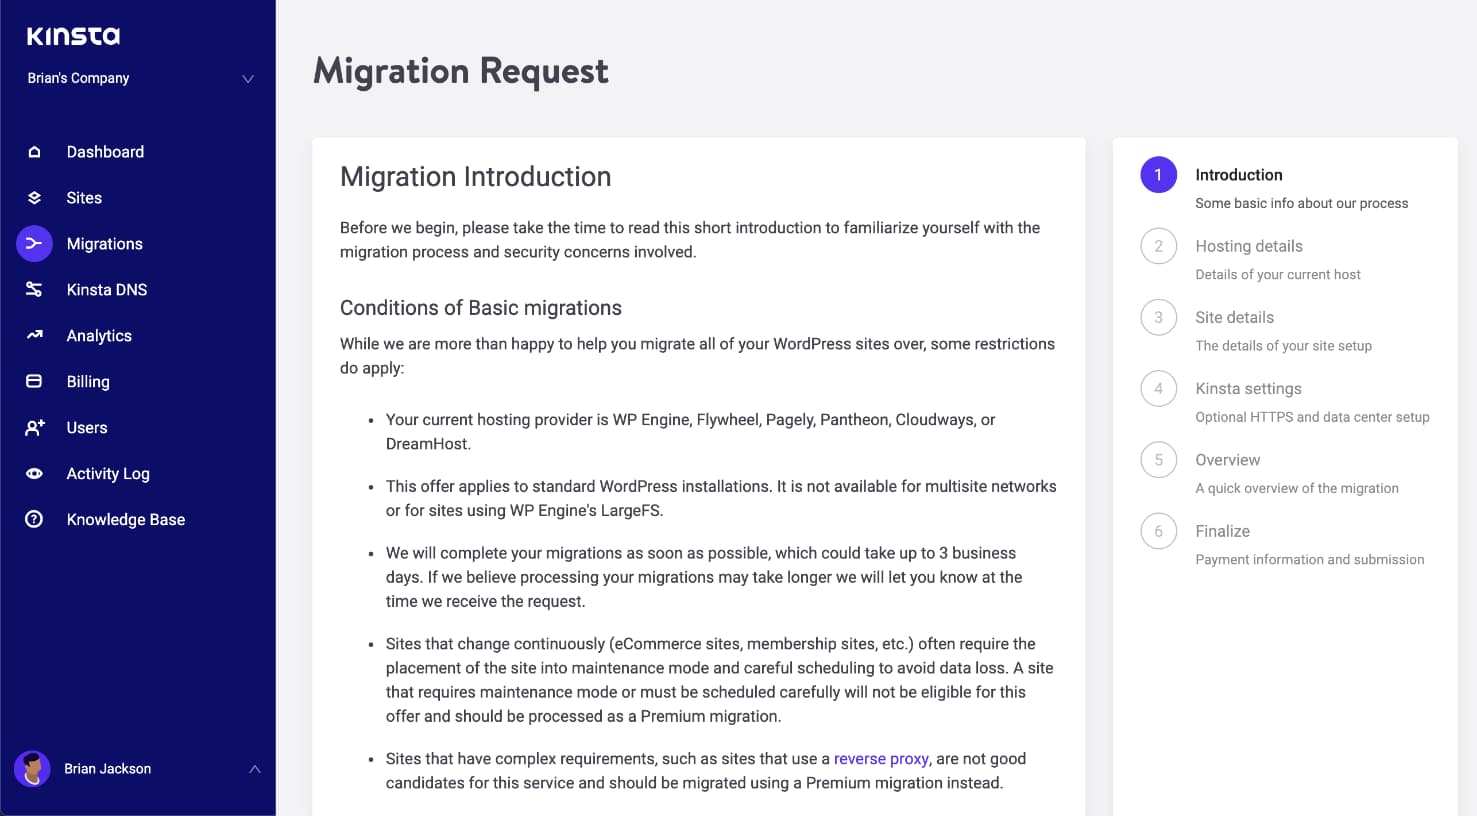Jump to the Kinsta settings step
The image size is (1477, 816).
click(x=1249, y=389)
